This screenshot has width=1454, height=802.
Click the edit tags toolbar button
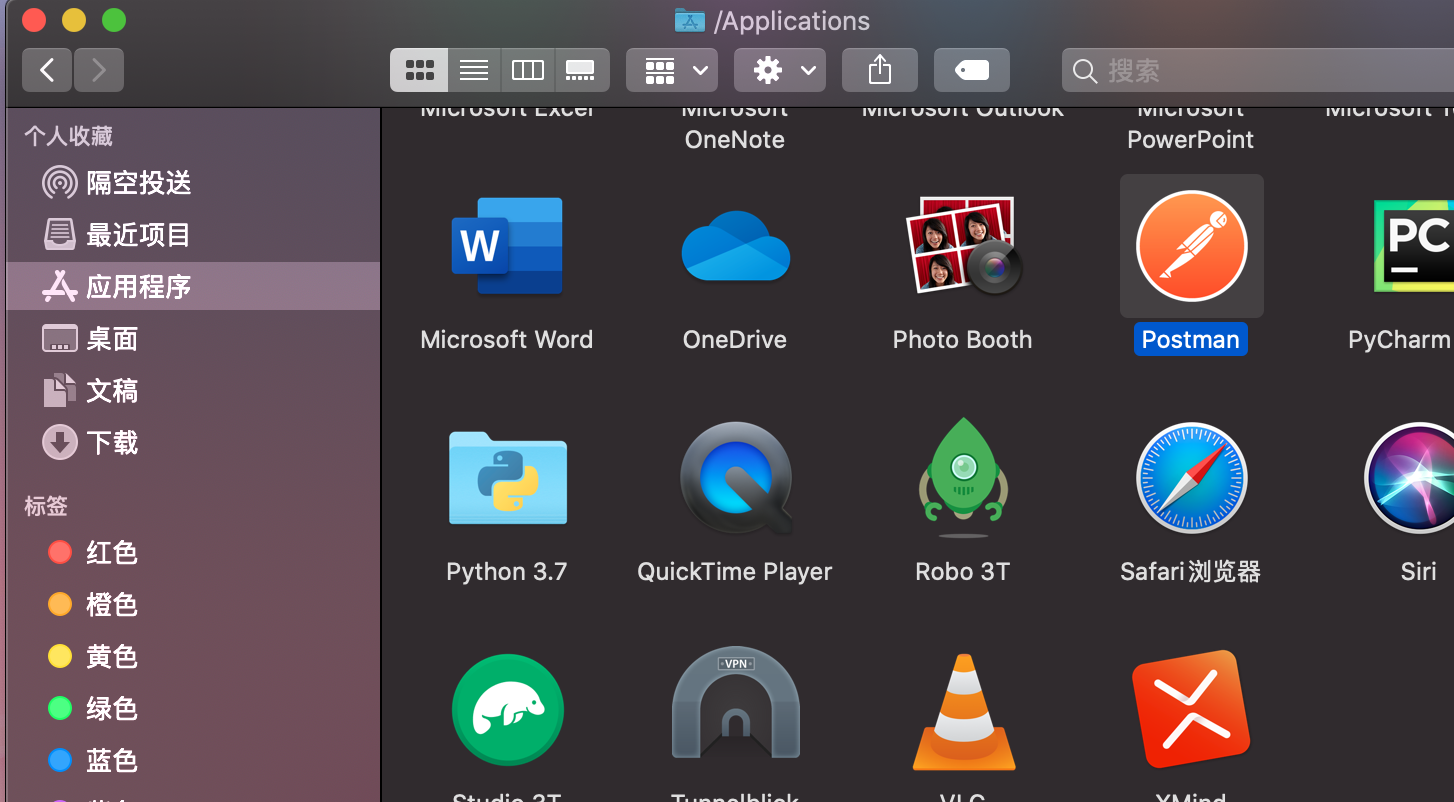pyautogui.click(x=972, y=70)
